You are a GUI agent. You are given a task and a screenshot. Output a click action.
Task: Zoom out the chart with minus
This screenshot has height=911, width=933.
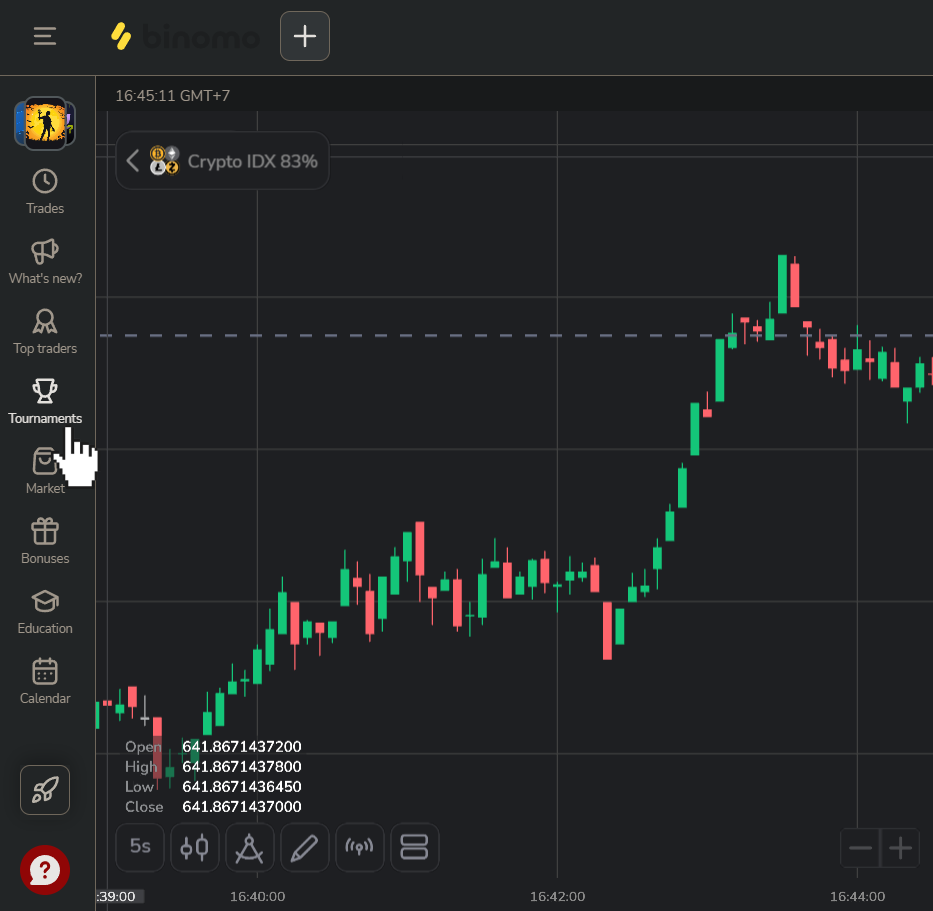click(860, 849)
